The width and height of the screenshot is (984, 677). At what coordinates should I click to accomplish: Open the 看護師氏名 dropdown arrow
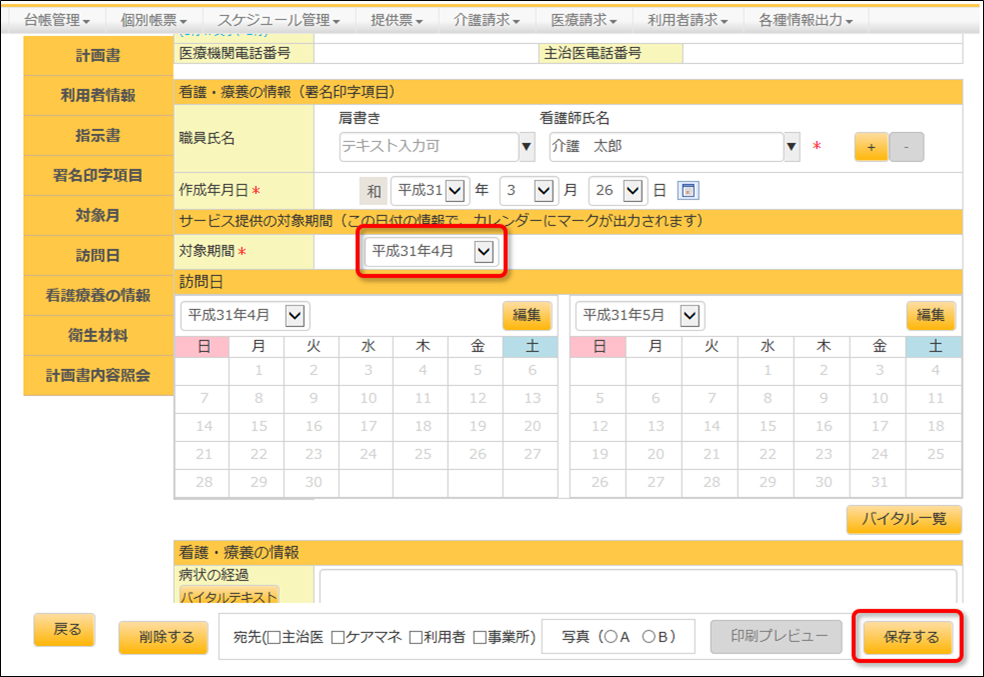click(x=792, y=147)
